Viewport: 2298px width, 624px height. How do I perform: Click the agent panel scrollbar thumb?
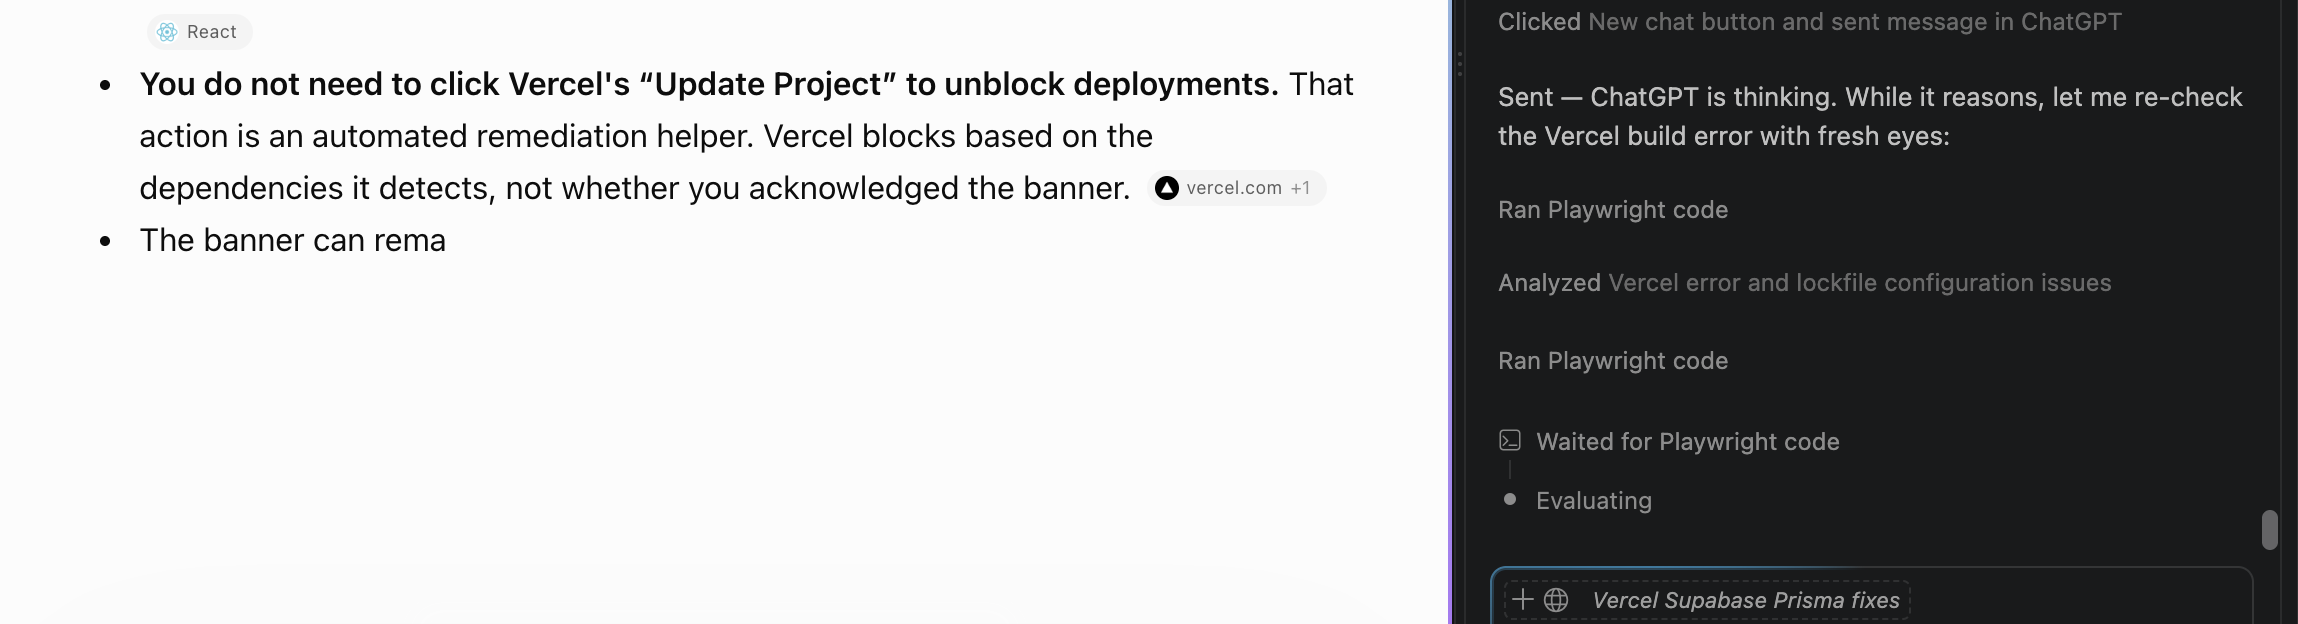(2270, 530)
